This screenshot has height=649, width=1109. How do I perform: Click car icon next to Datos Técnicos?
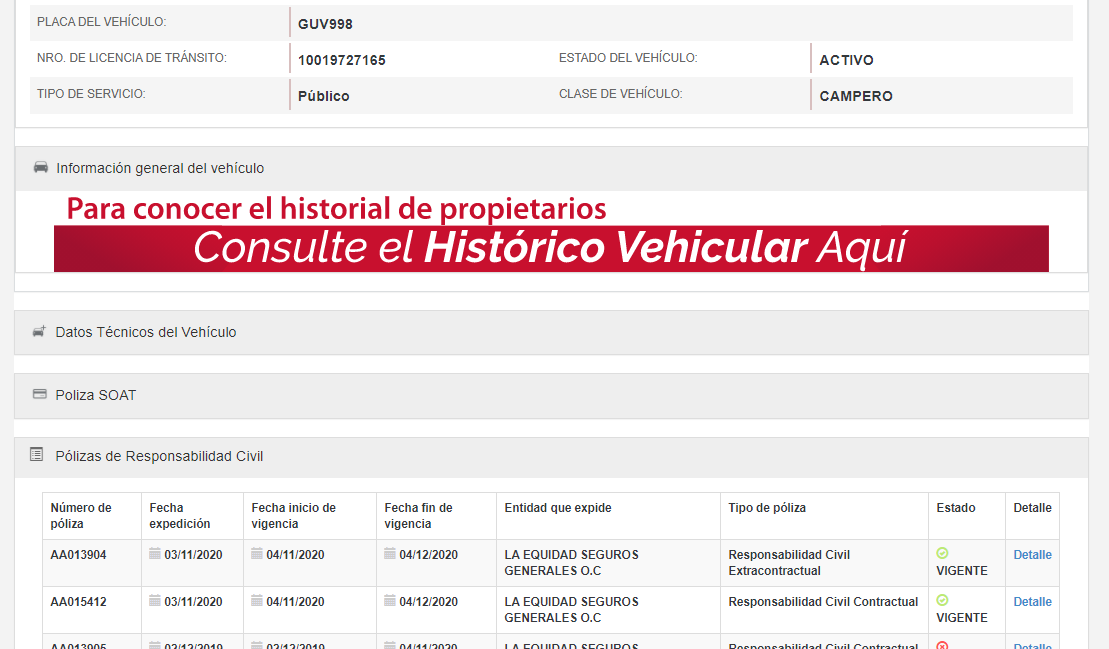click(x=40, y=332)
